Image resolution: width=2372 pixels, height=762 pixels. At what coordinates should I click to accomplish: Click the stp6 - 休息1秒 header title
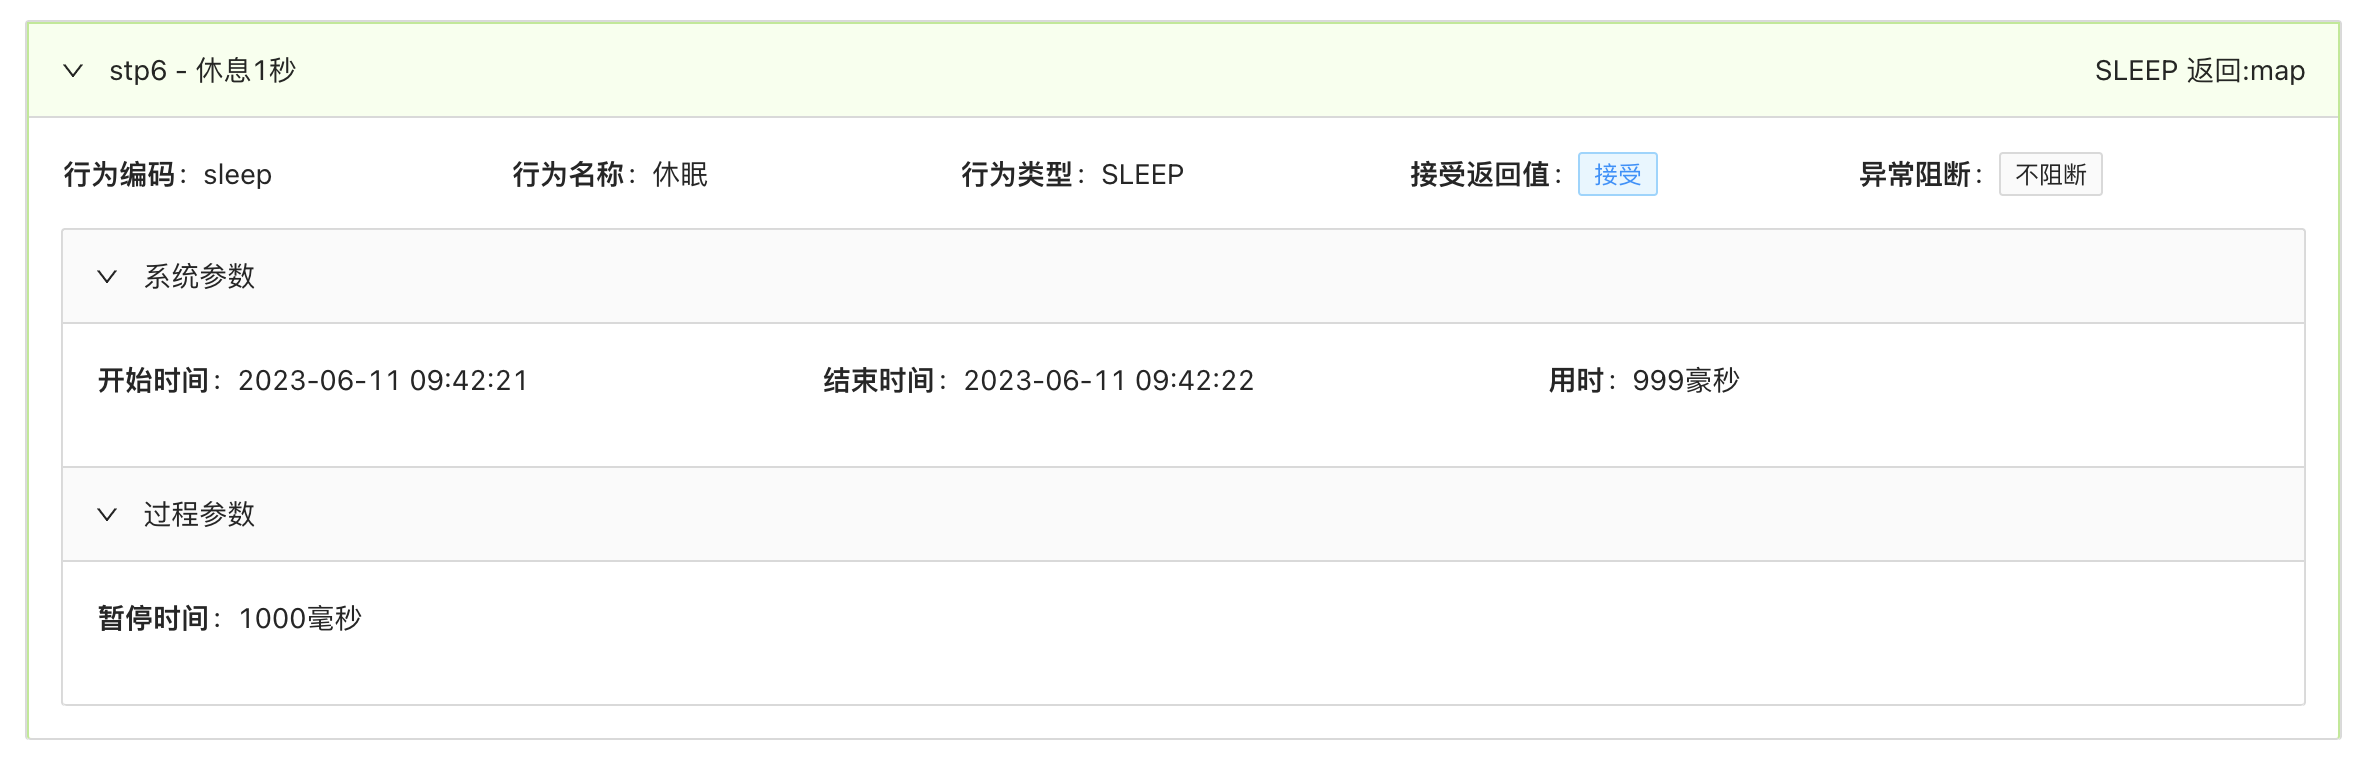(203, 71)
